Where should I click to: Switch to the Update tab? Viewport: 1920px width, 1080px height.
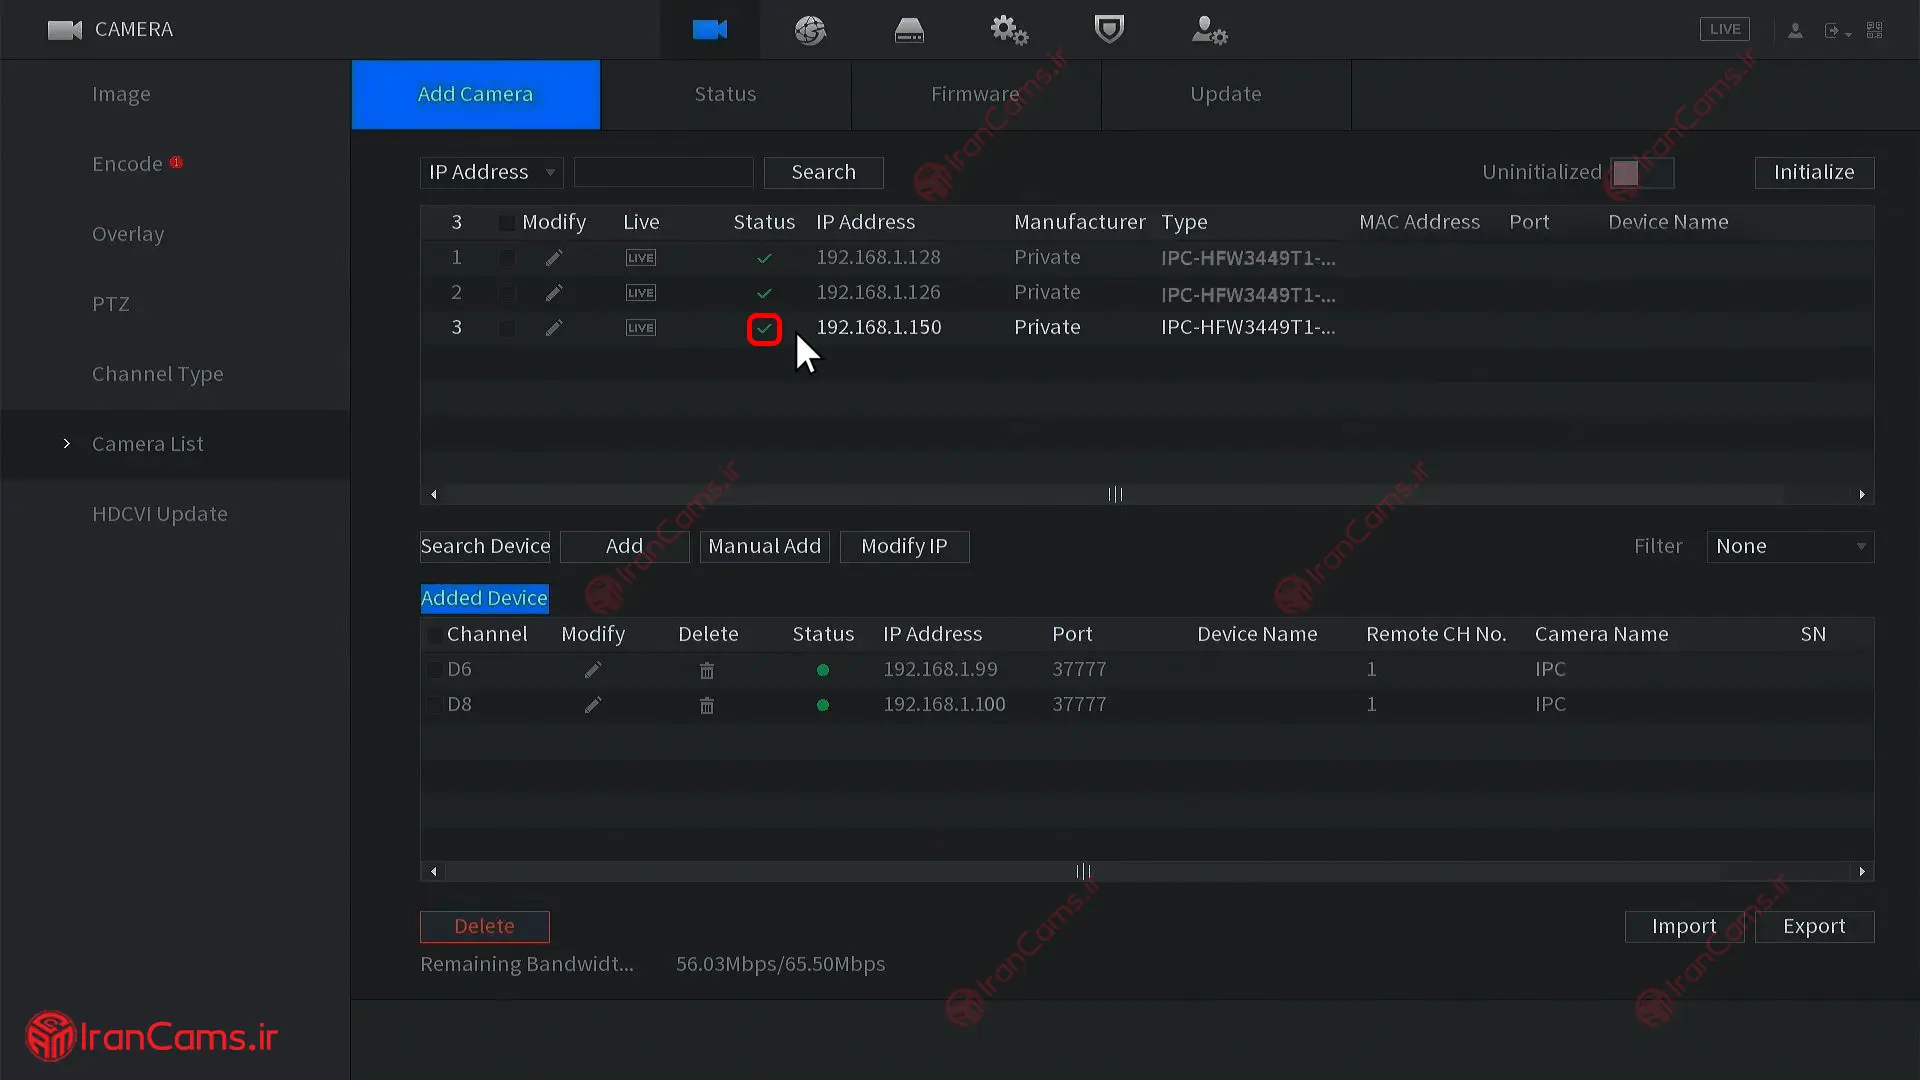tap(1226, 94)
